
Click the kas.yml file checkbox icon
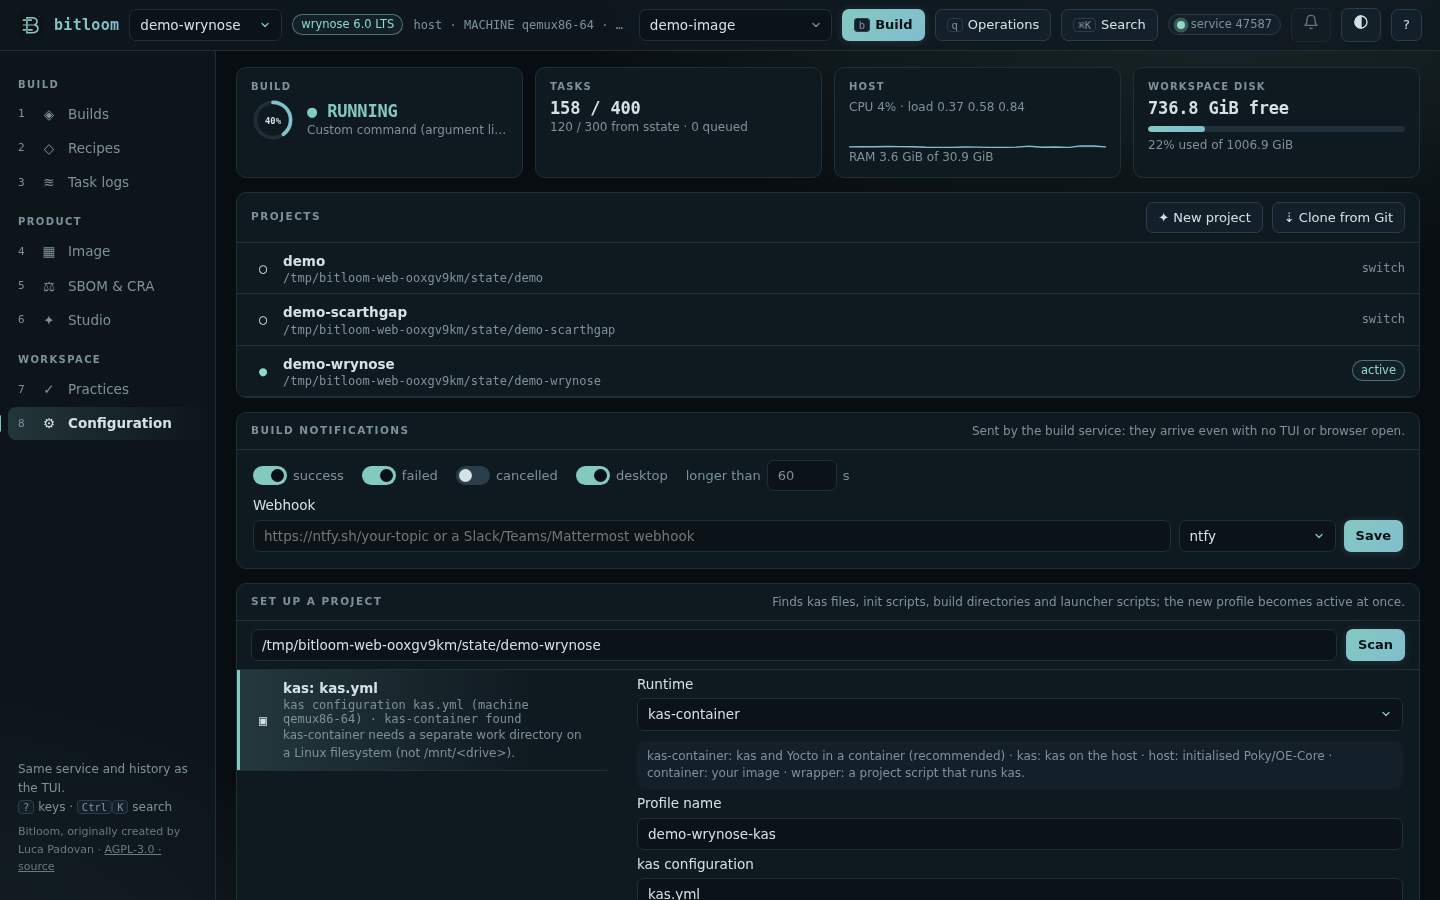(x=263, y=721)
